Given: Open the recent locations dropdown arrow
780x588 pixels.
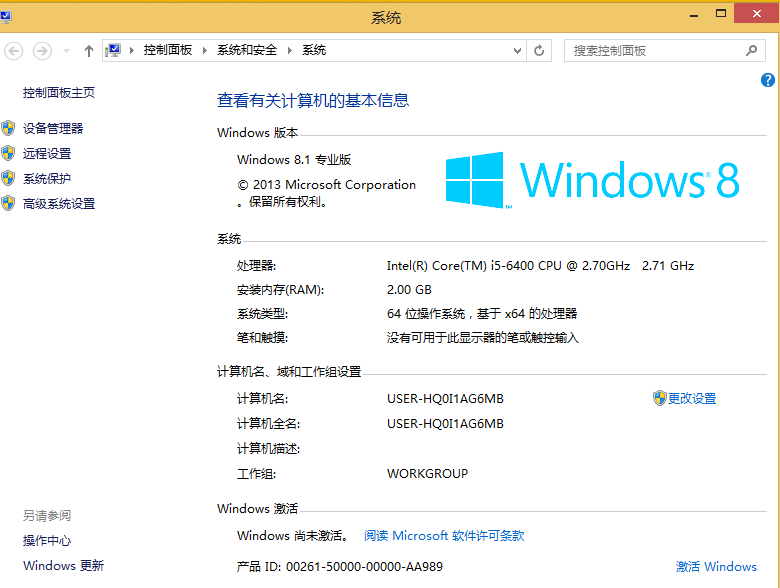Looking at the screenshot, I should coord(67,50).
